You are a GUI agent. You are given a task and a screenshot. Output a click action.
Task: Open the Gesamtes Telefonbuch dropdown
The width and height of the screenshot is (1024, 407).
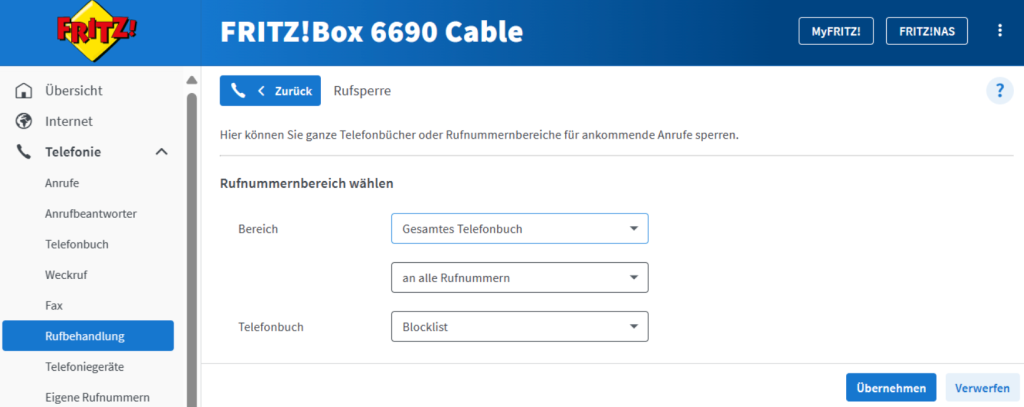pos(519,229)
